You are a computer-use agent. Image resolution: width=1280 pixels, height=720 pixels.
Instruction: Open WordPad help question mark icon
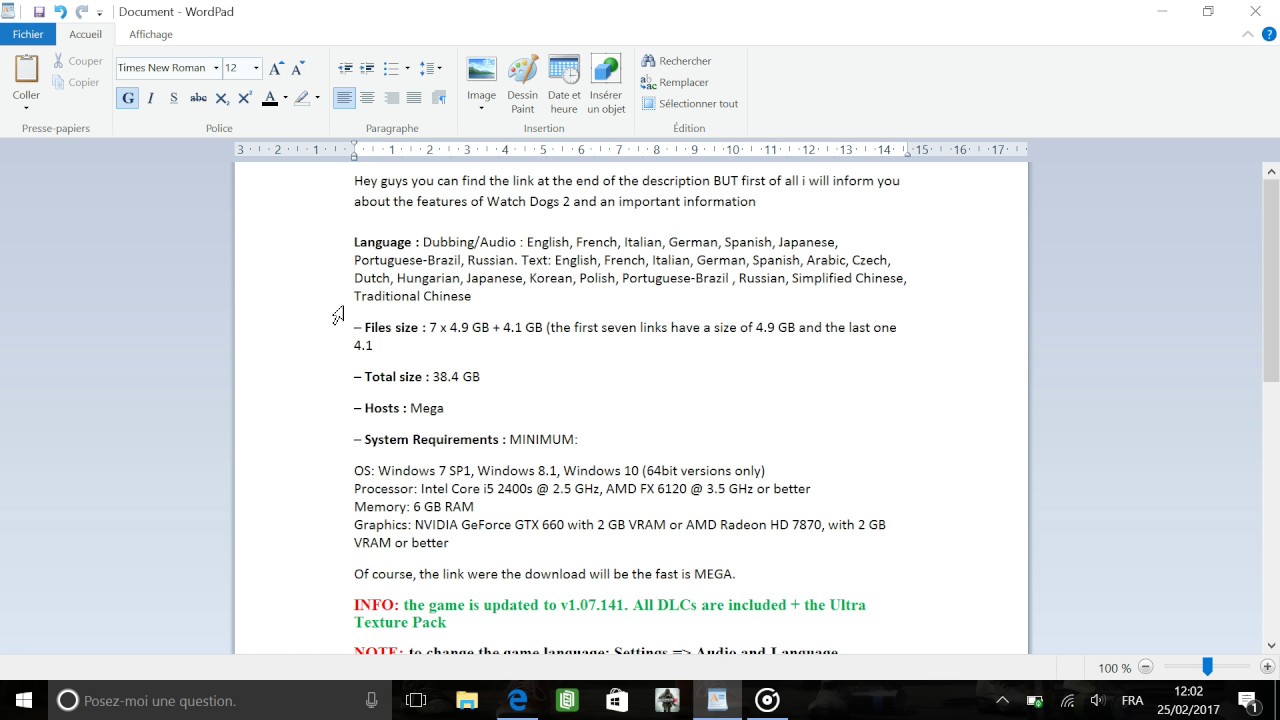(1269, 34)
